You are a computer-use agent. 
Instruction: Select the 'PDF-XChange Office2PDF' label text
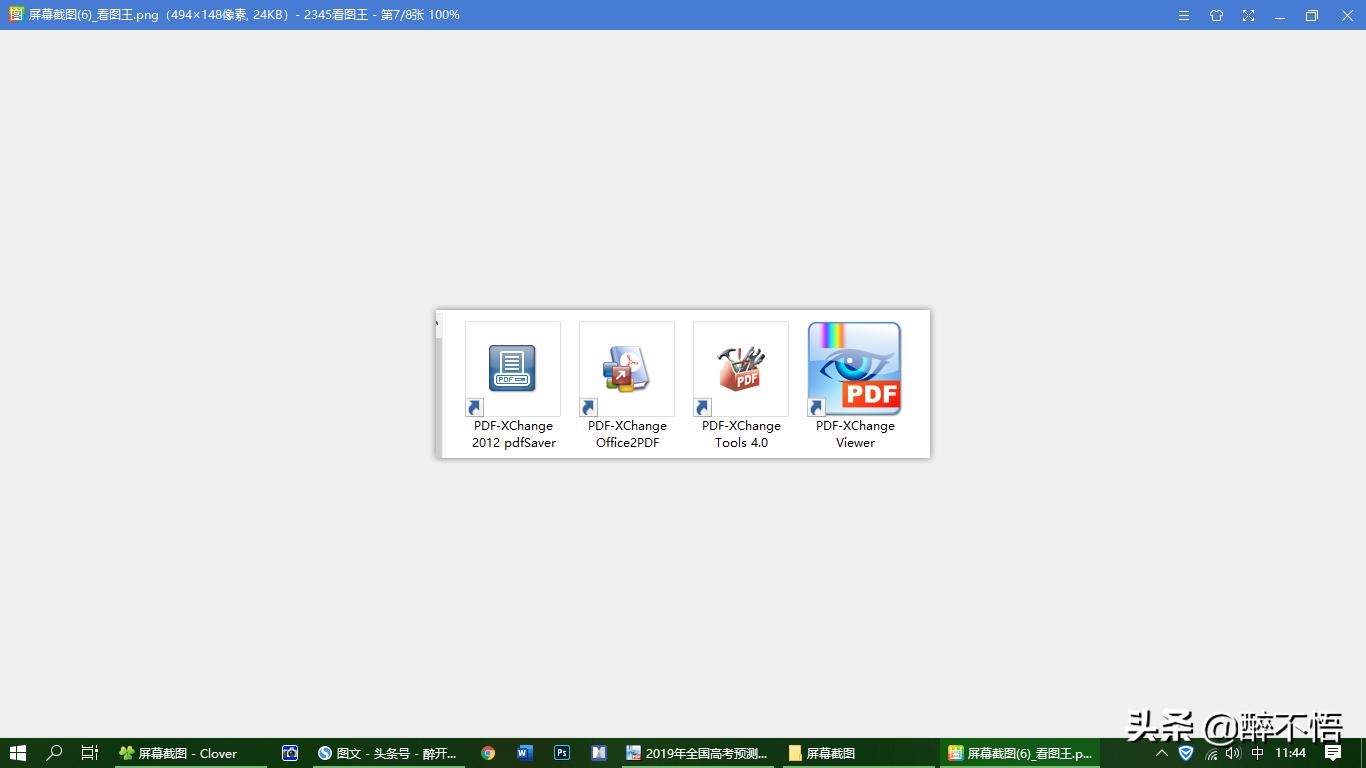click(x=628, y=434)
